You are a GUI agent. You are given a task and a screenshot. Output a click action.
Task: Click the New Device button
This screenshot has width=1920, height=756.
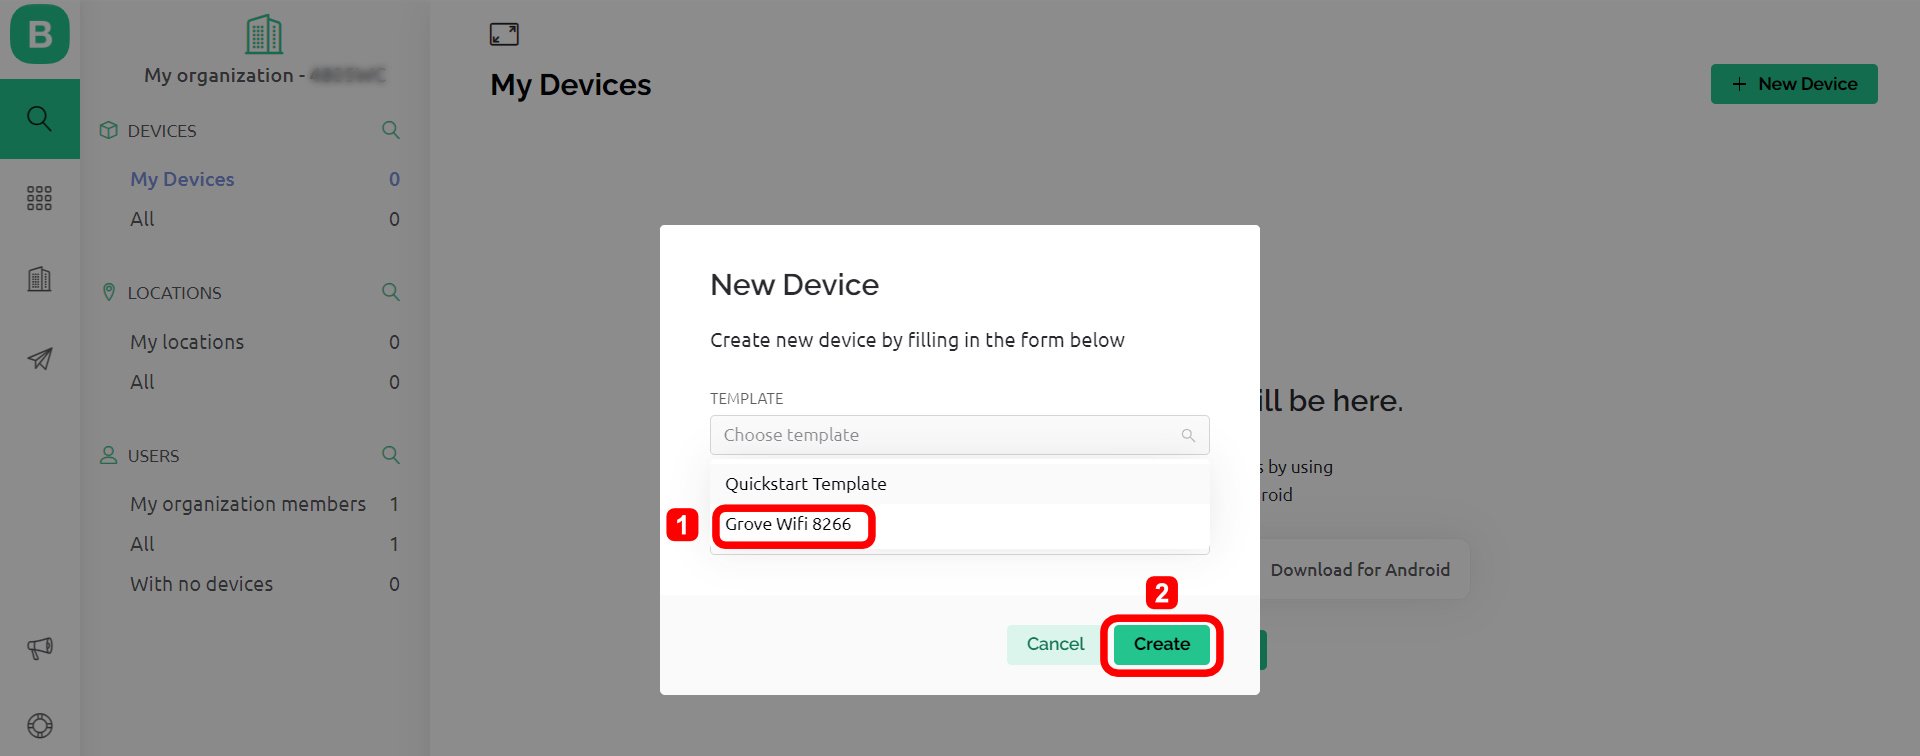[x=1793, y=84]
